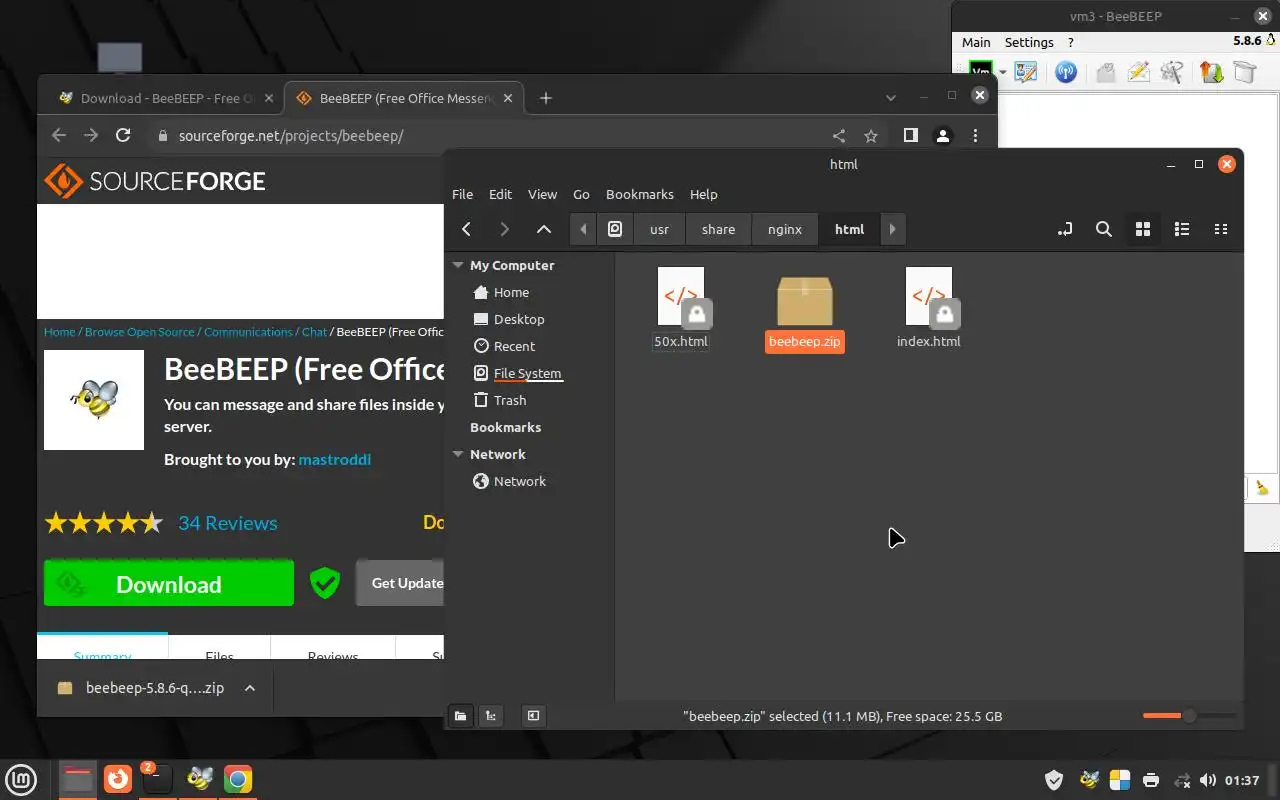Switch to compact view

(1221, 229)
